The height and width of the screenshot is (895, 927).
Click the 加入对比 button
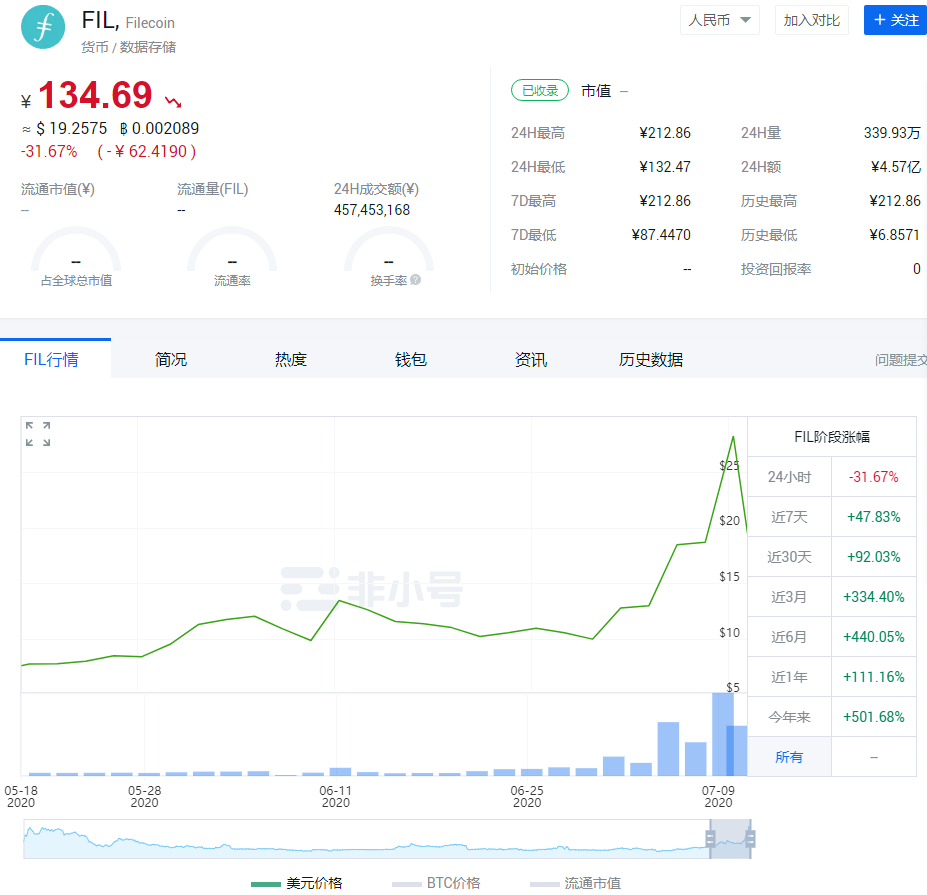click(x=812, y=20)
